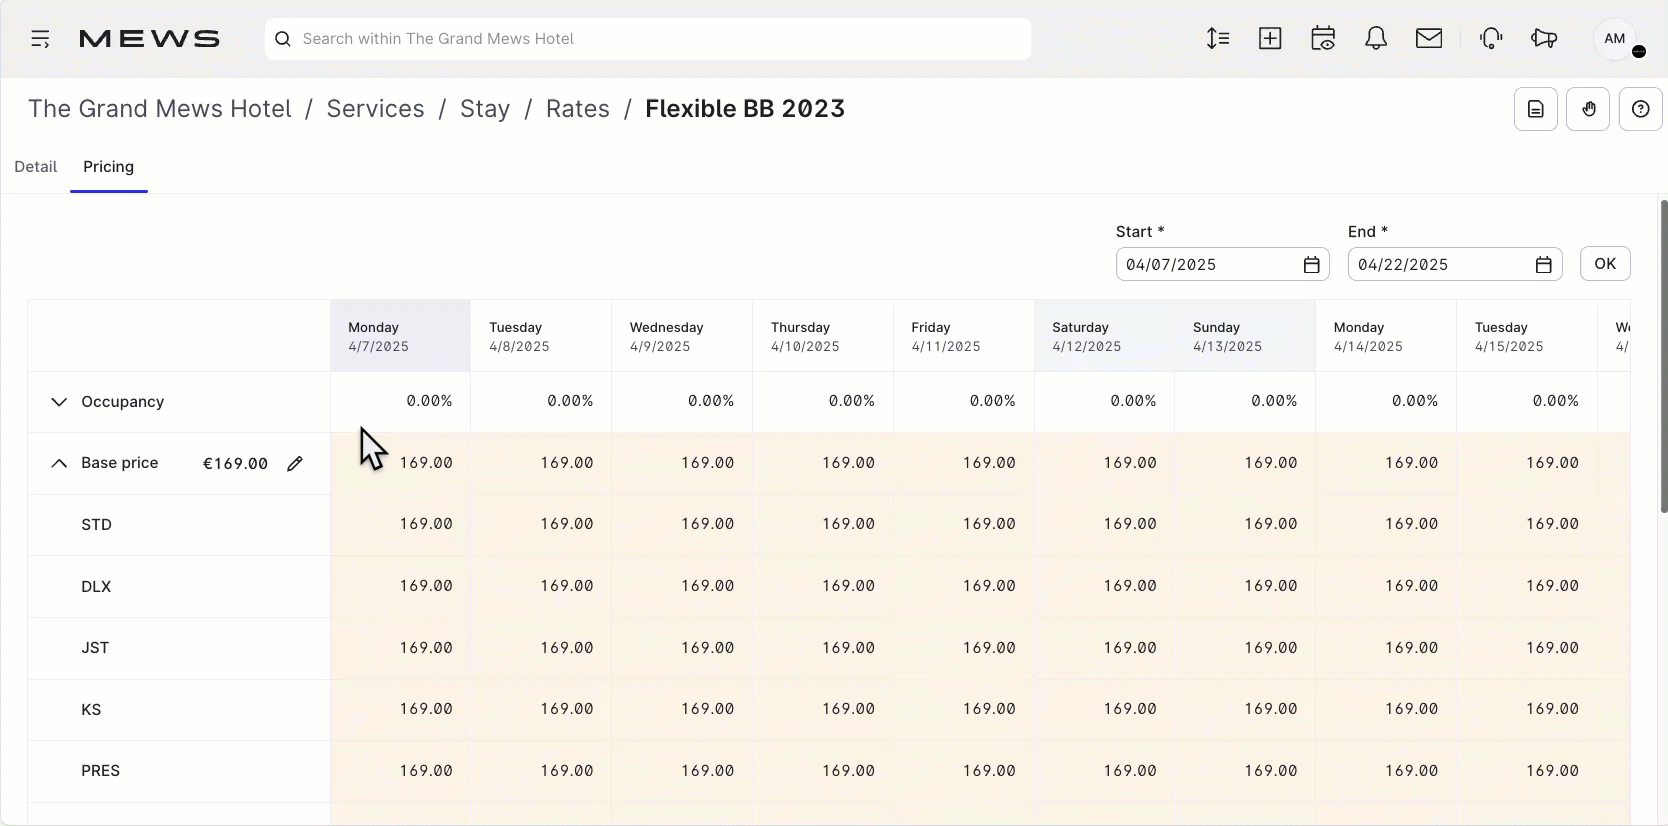The image size is (1668, 826).
Task: Click the DLX row label
Action: pyautogui.click(x=96, y=587)
